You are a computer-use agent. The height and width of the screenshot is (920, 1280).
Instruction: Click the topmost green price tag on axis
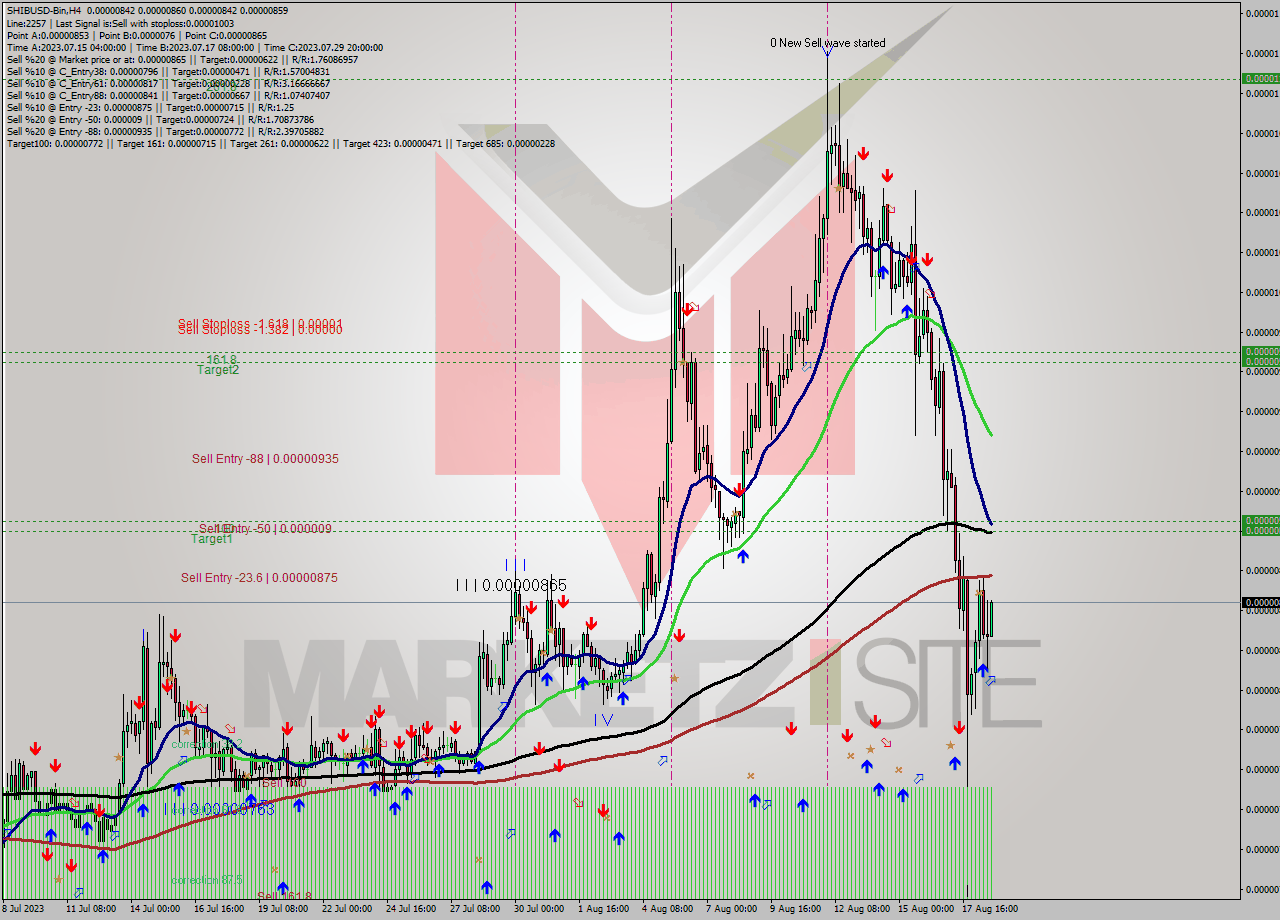click(x=1260, y=78)
